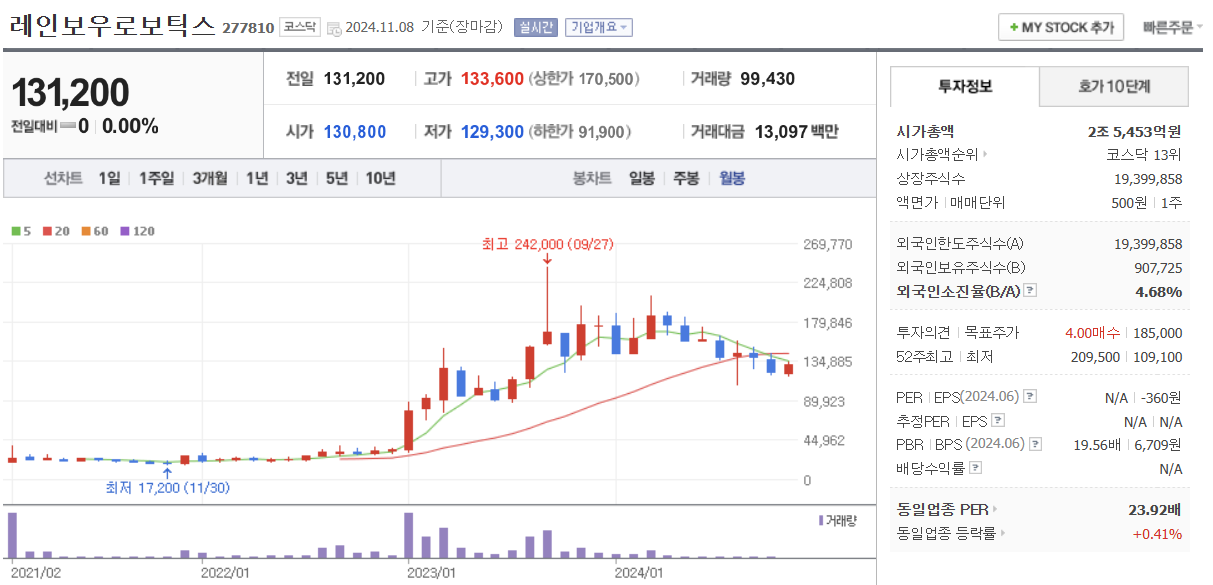Select the 10년 line chart period
The height and width of the screenshot is (585, 1213).
380,179
